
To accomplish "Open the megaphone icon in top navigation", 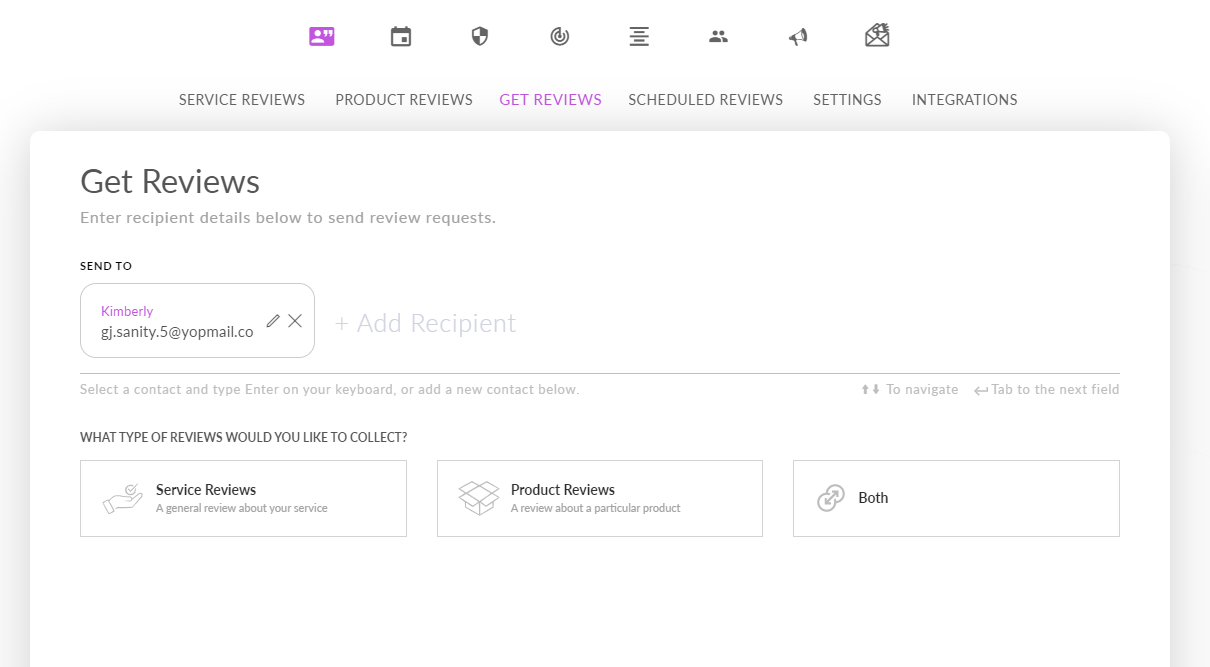I will [x=797, y=37].
